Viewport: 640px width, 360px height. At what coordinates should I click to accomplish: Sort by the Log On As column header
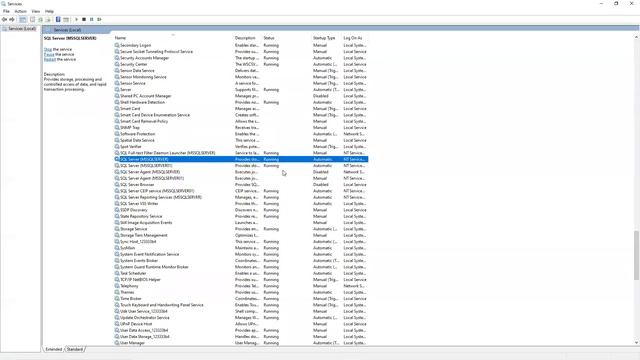[353, 38]
